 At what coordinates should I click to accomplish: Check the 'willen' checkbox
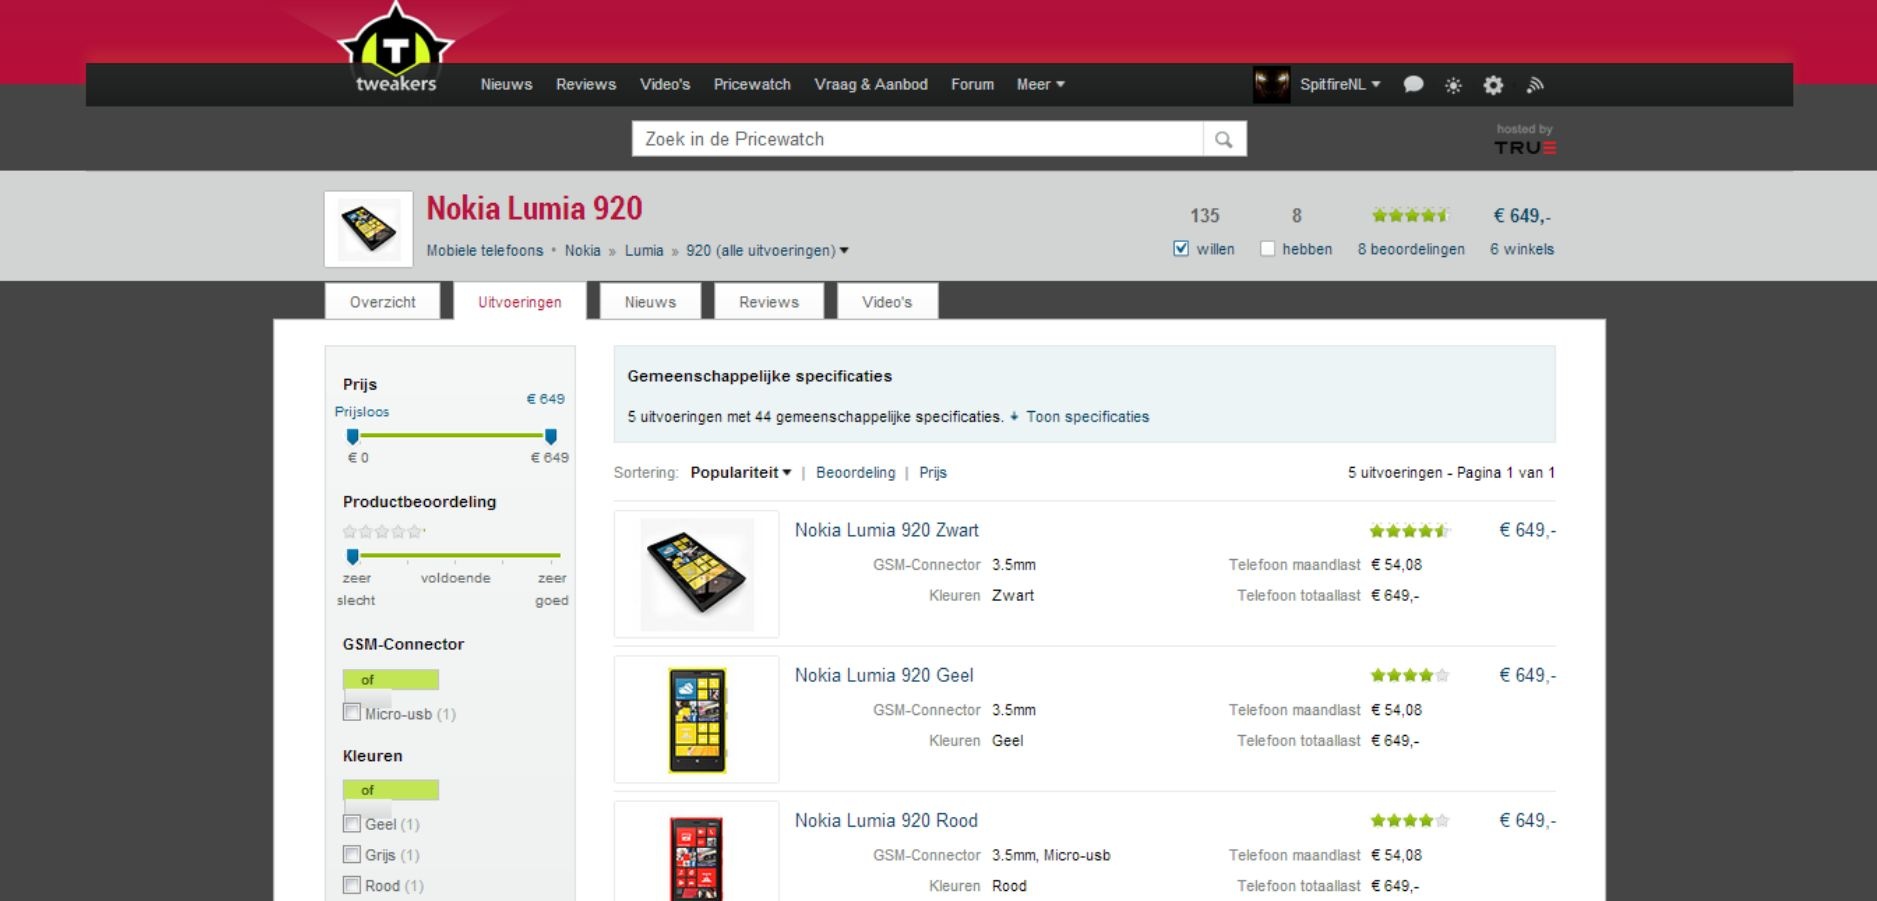coord(1181,248)
